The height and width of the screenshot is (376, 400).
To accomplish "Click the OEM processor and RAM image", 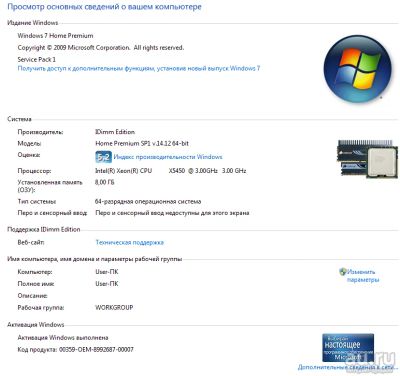I will pyautogui.click(x=368, y=159).
